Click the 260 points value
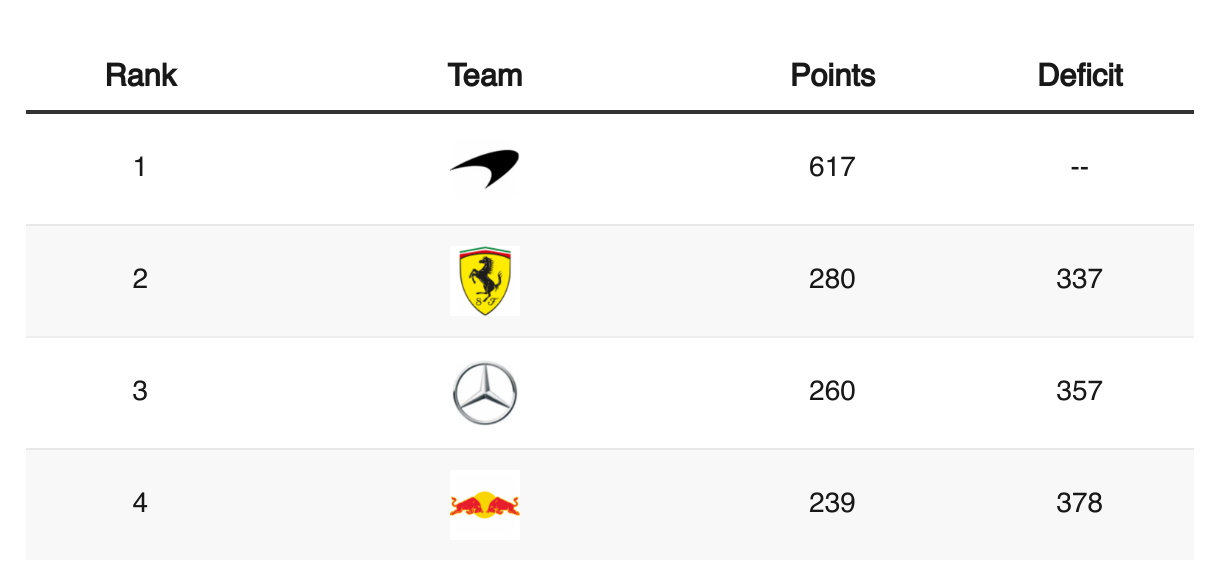The height and width of the screenshot is (586, 1220). click(832, 390)
